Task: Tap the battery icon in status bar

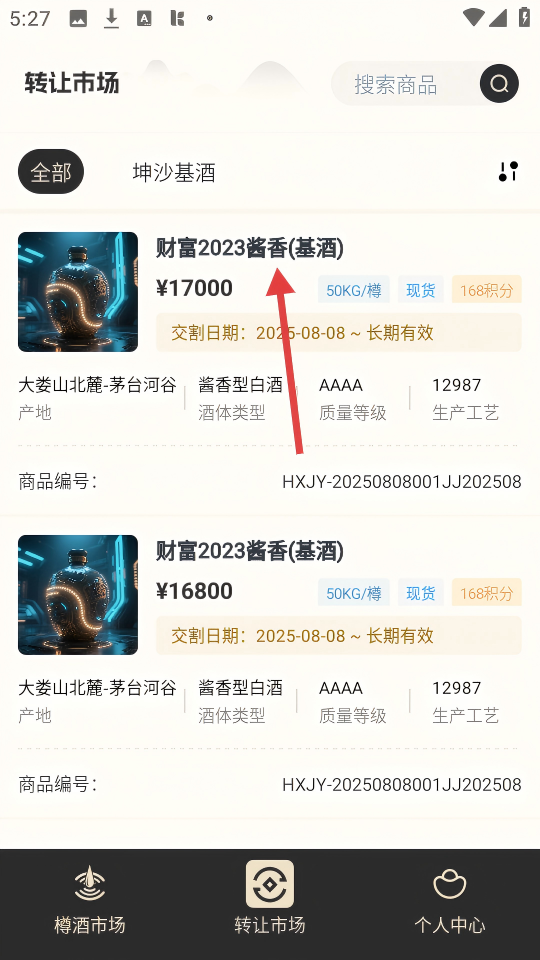Action: [x=524, y=17]
